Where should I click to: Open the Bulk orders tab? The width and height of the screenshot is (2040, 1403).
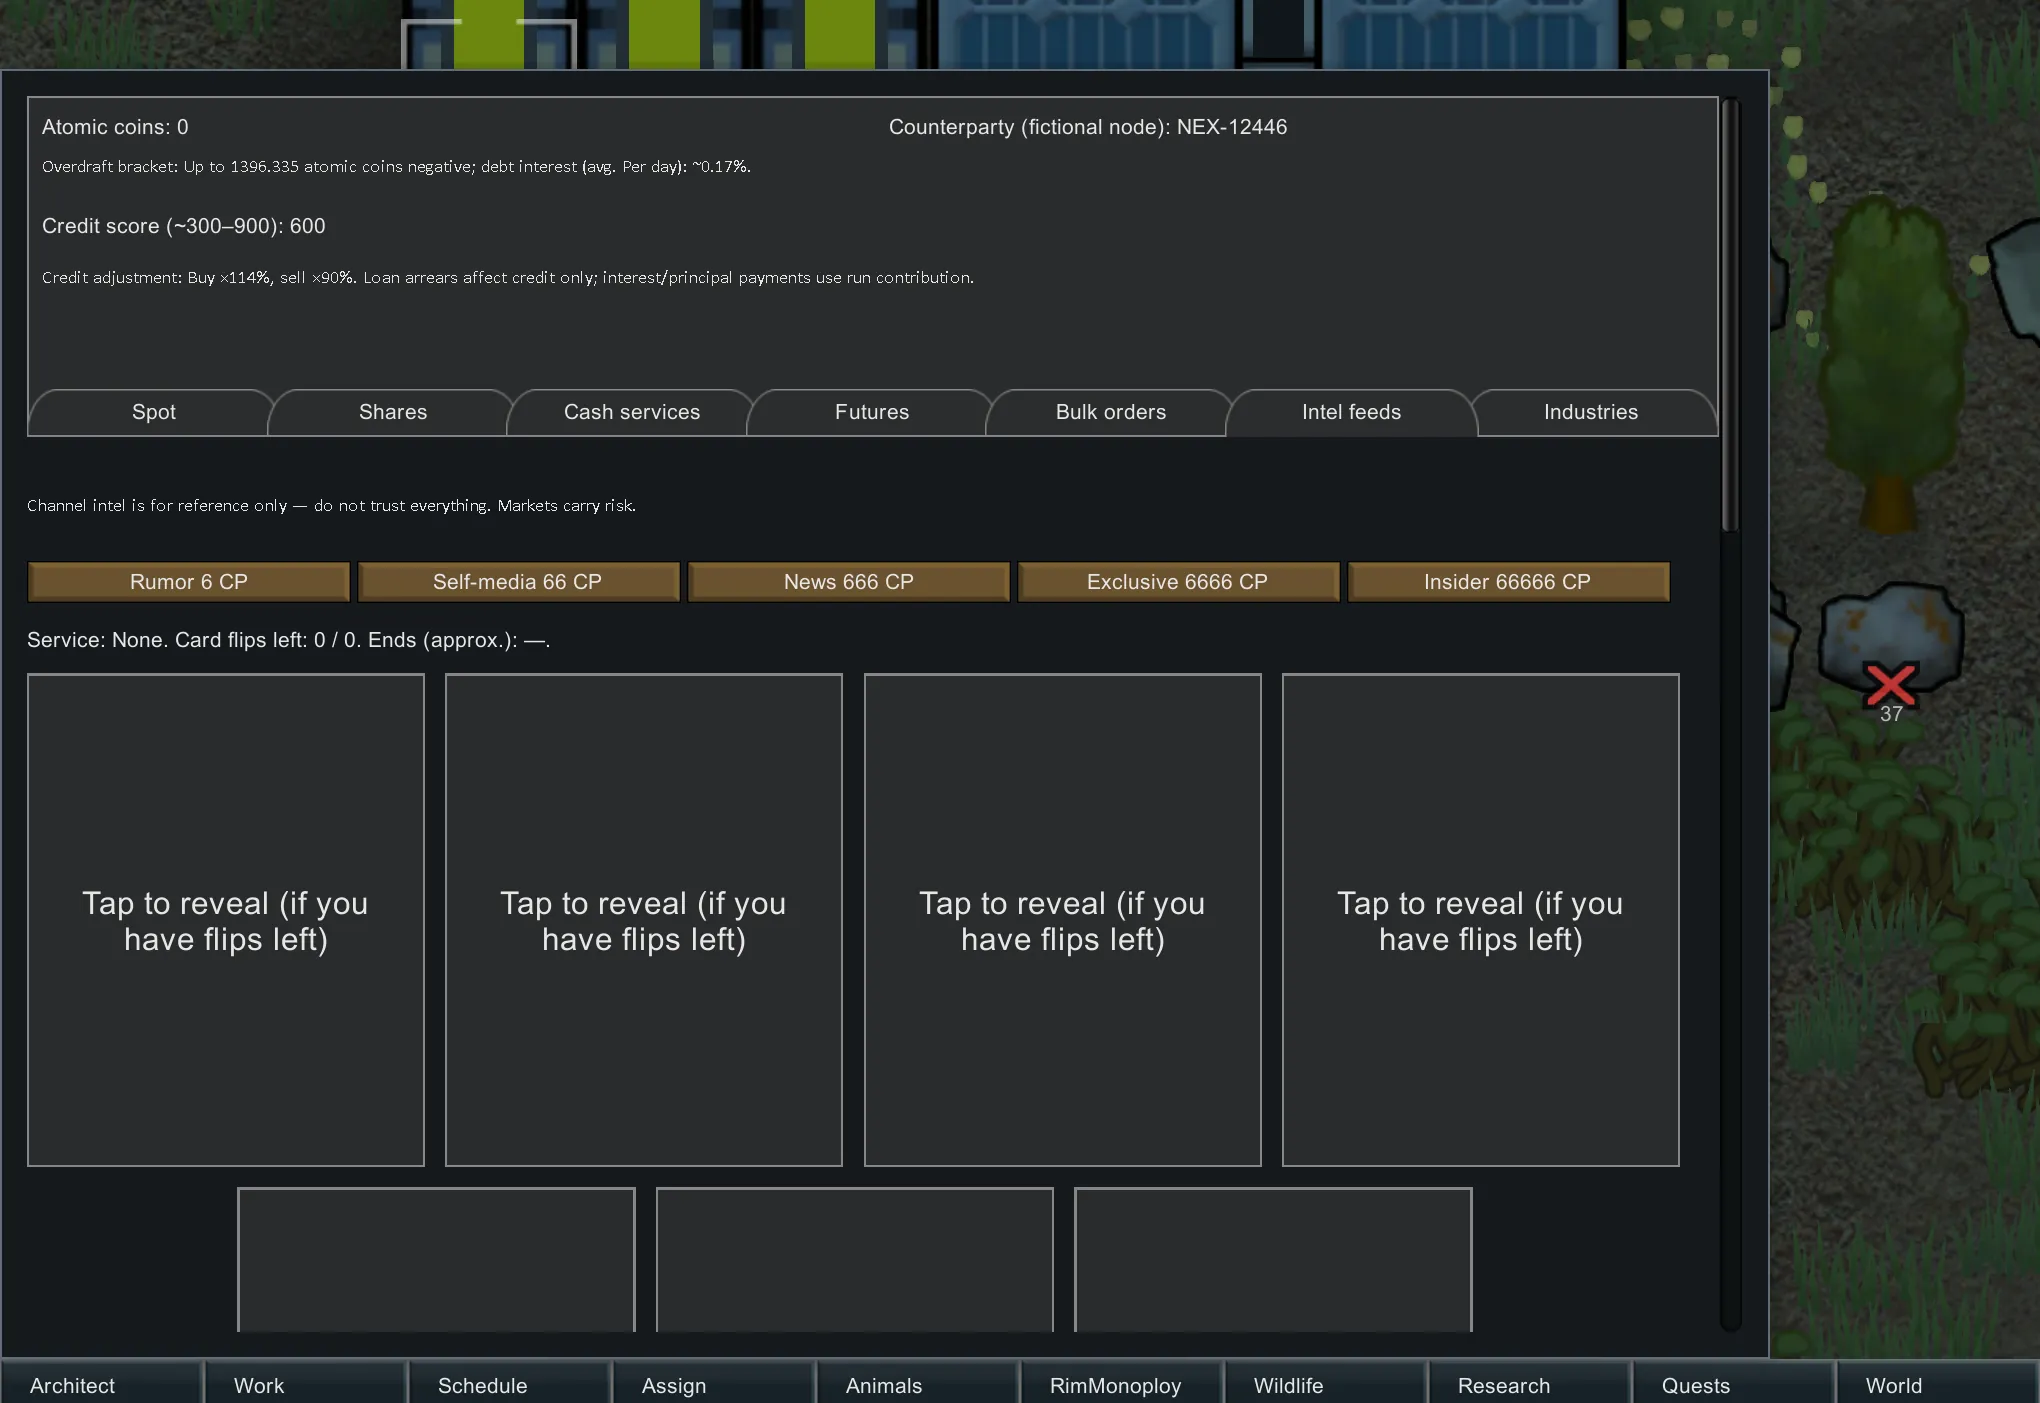pyautogui.click(x=1110, y=413)
